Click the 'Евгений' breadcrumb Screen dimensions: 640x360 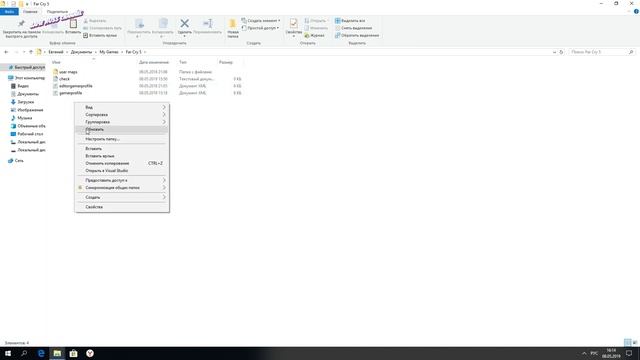56,52
